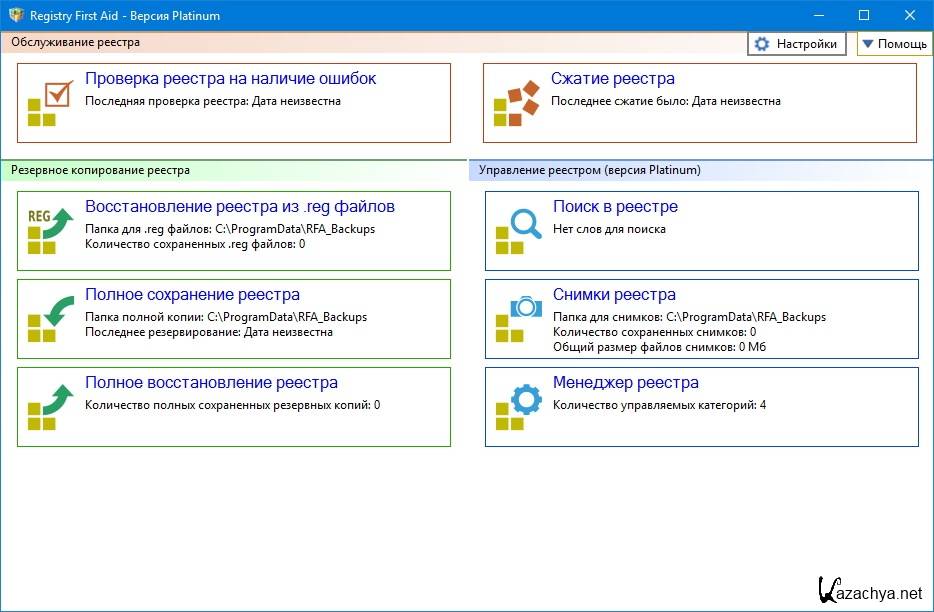The height and width of the screenshot is (612, 934).
Task: Click the registry search magnifier icon
Action: [x=517, y=231]
